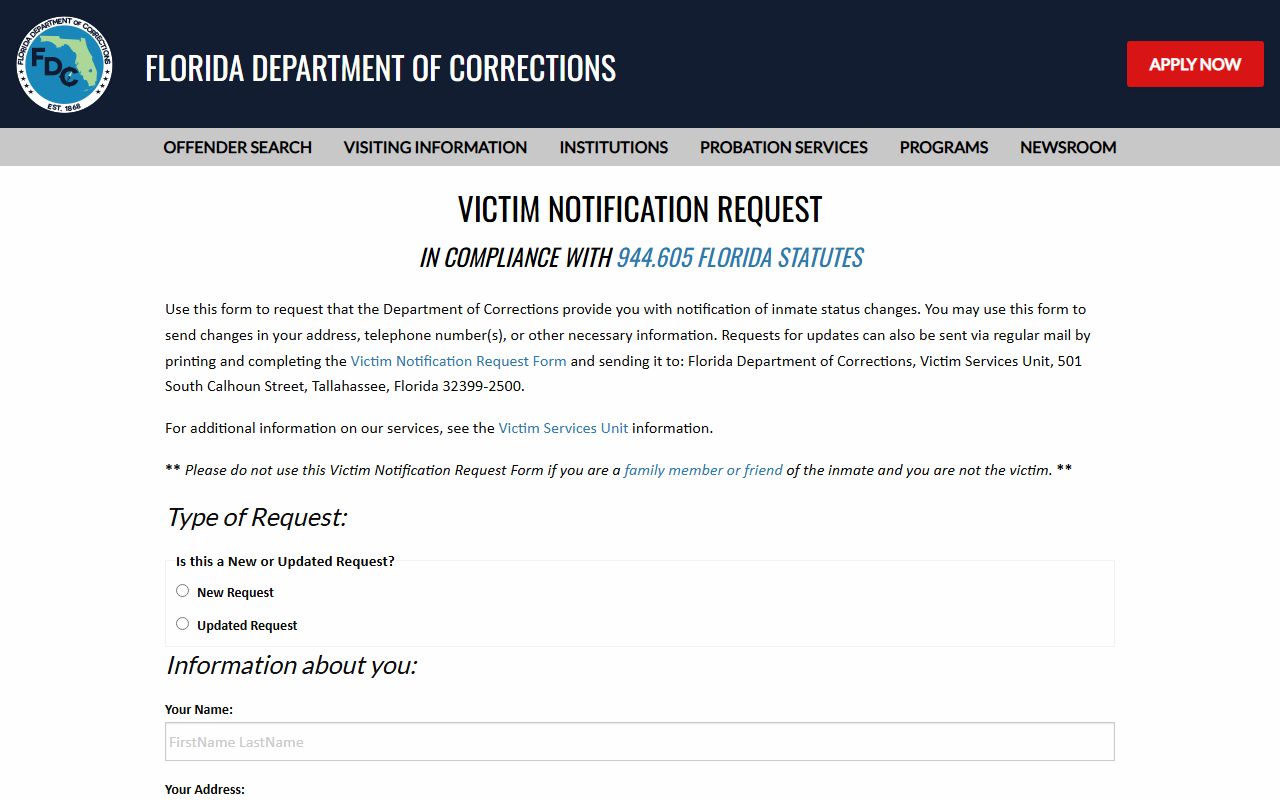Follow the family member or friend link
The image size is (1280, 800).
tap(703, 470)
